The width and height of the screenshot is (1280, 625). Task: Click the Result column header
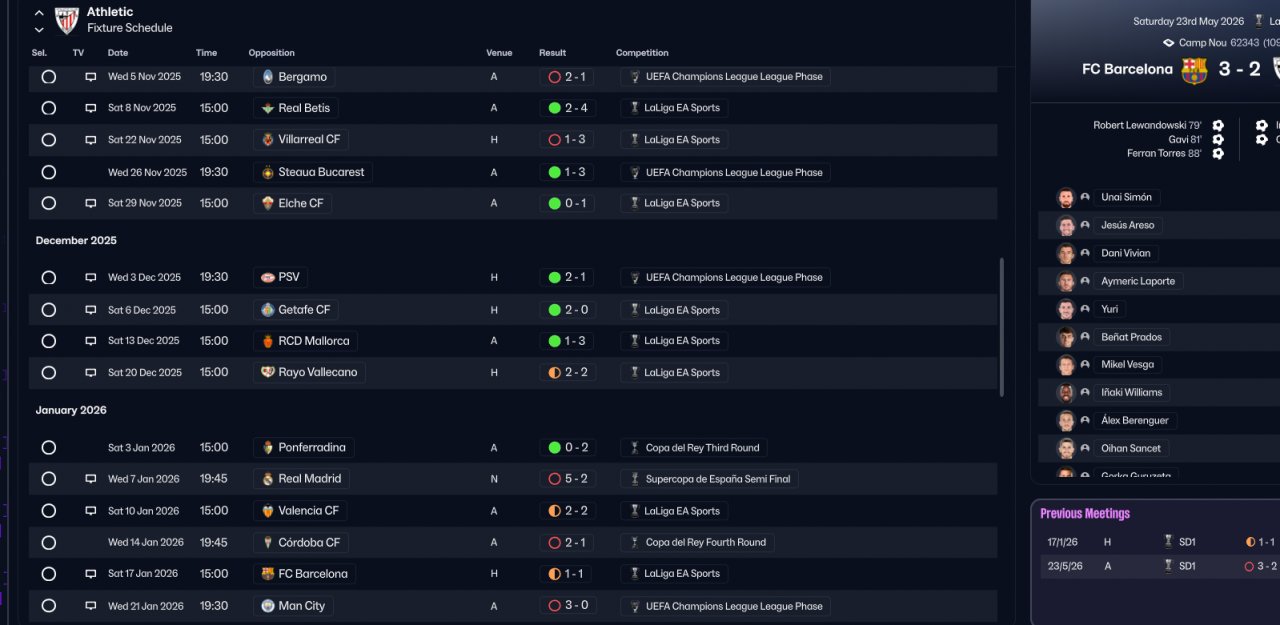click(x=552, y=53)
